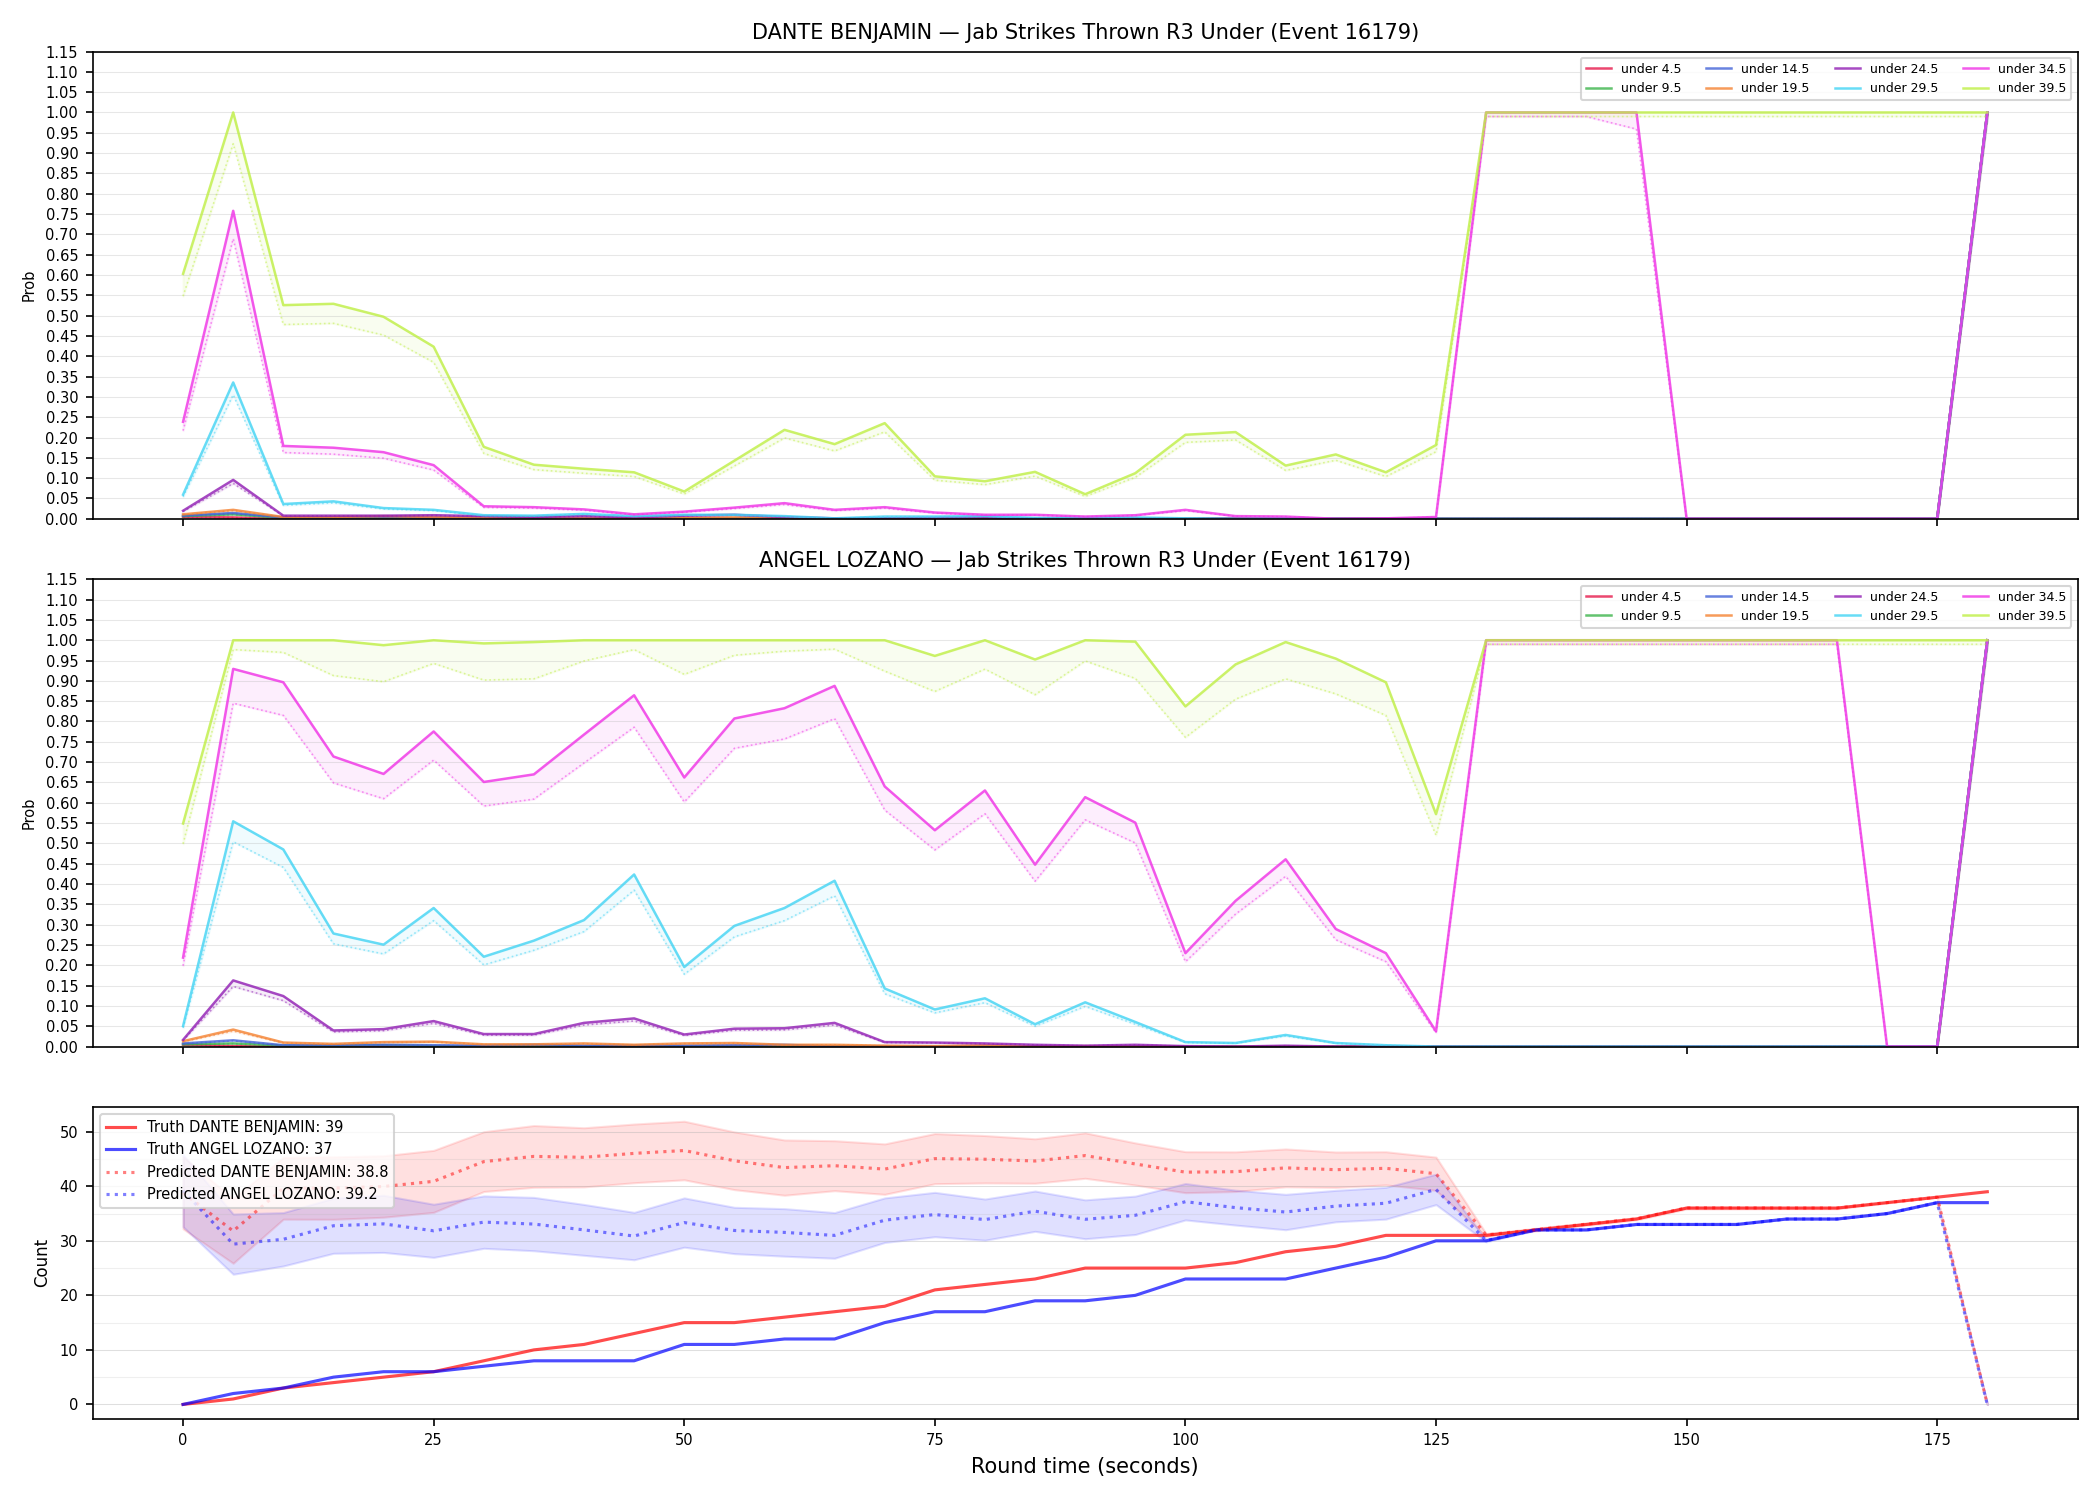Click '1.00' tick on Dante Benjamin chart
Screen dimensions: 2100x1500
click(61, 113)
